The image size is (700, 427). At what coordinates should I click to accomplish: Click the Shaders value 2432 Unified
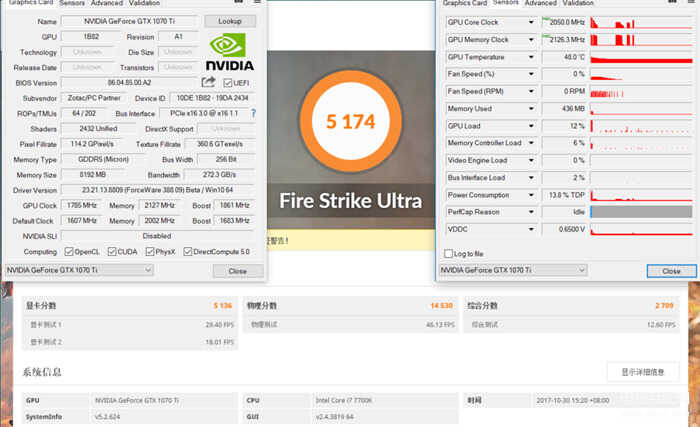98,129
